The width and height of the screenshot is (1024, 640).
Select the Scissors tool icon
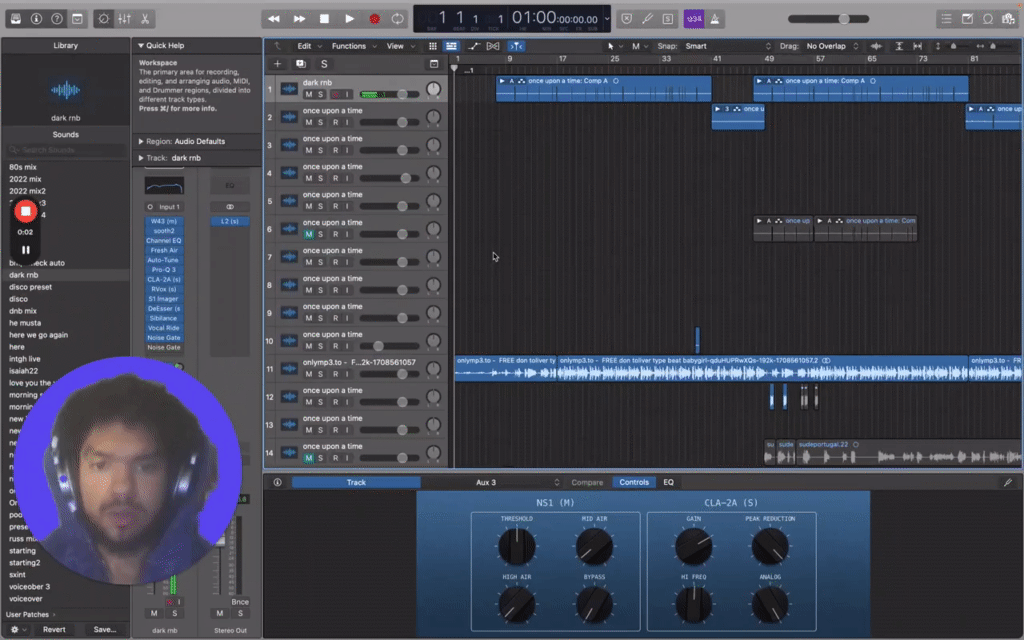(146, 18)
